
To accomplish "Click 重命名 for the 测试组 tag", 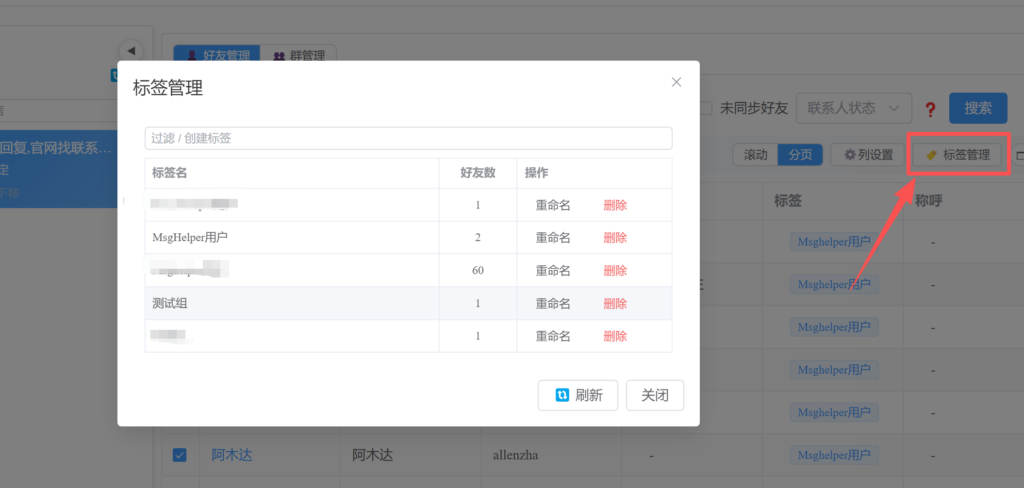I will coord(552,304).
